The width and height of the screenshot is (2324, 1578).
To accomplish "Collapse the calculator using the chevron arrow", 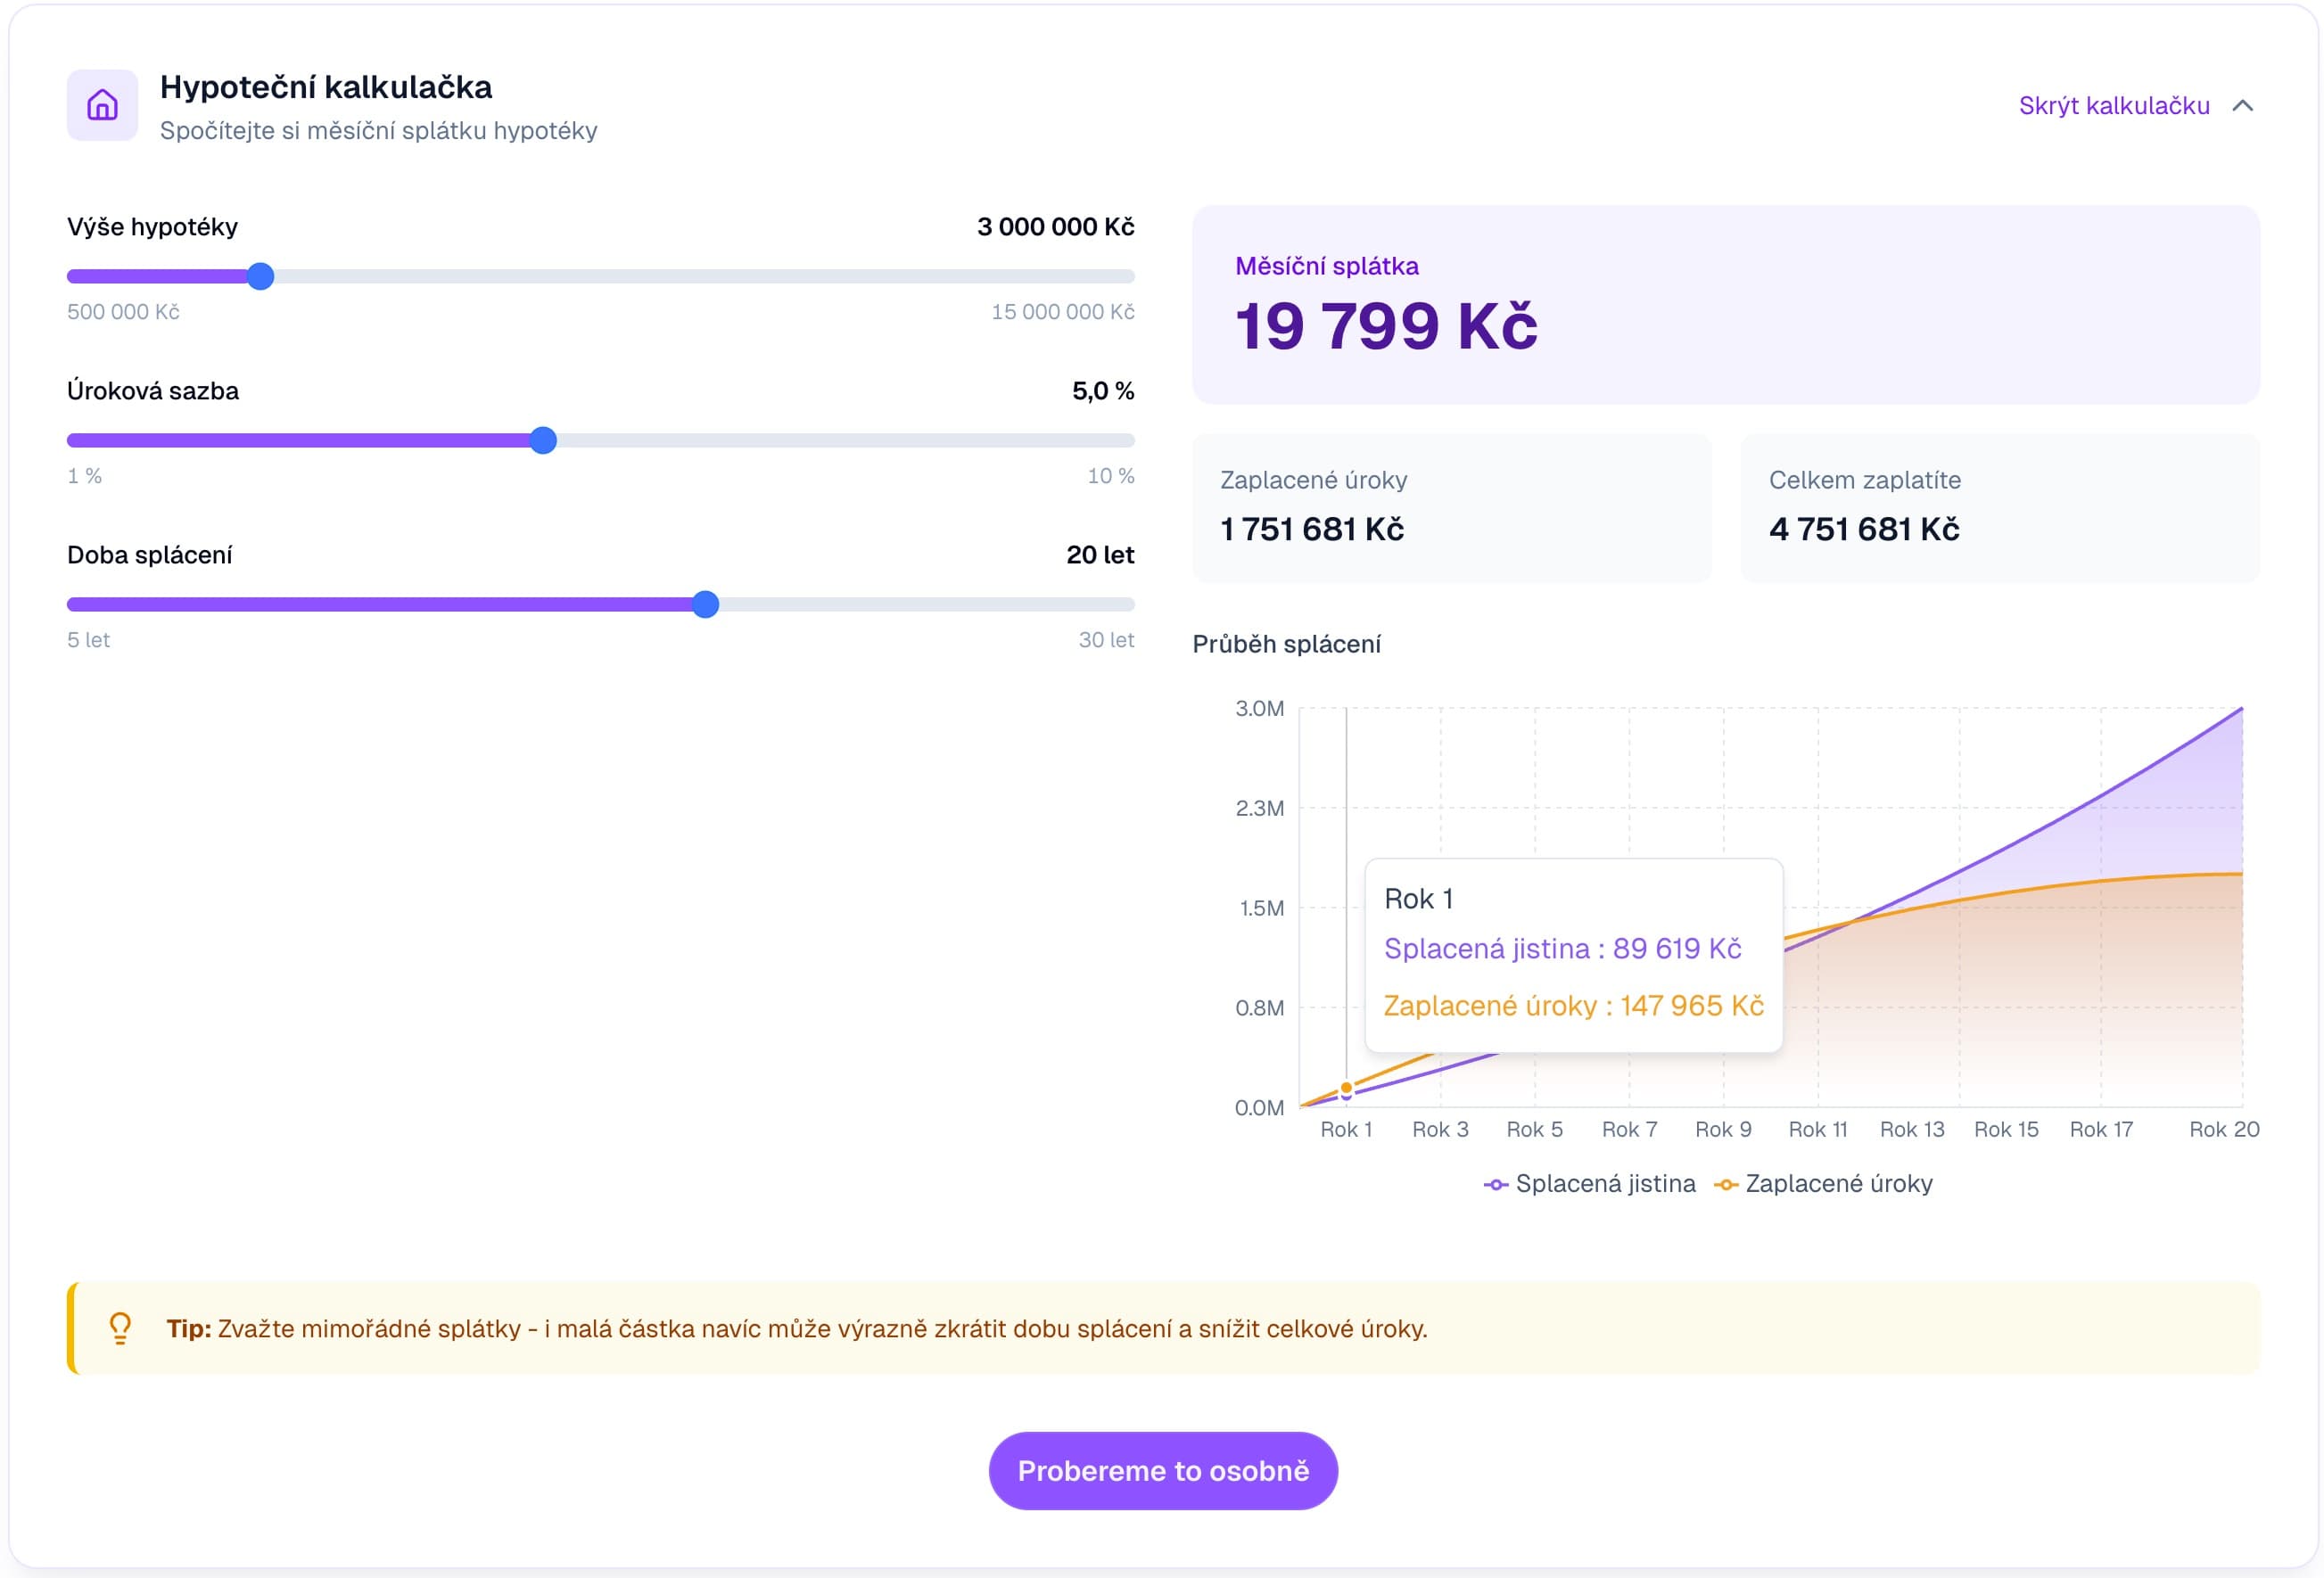I will pyautogui.click(x=2245, y=105).
